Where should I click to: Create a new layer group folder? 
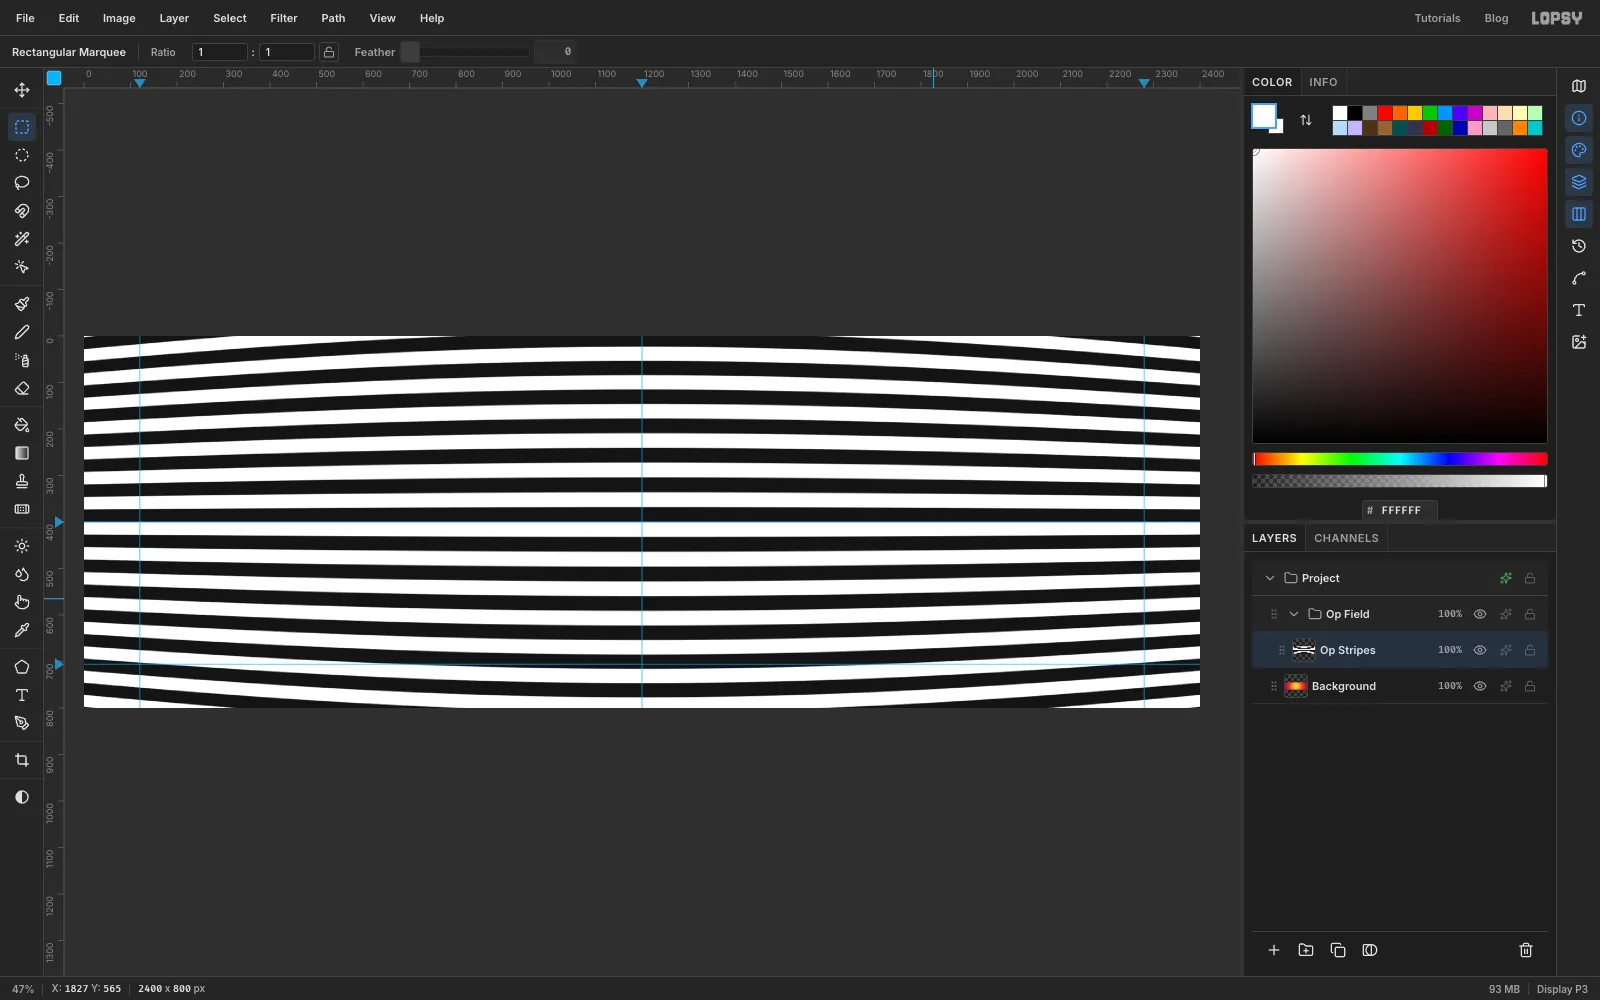(x=1306, y=950)
